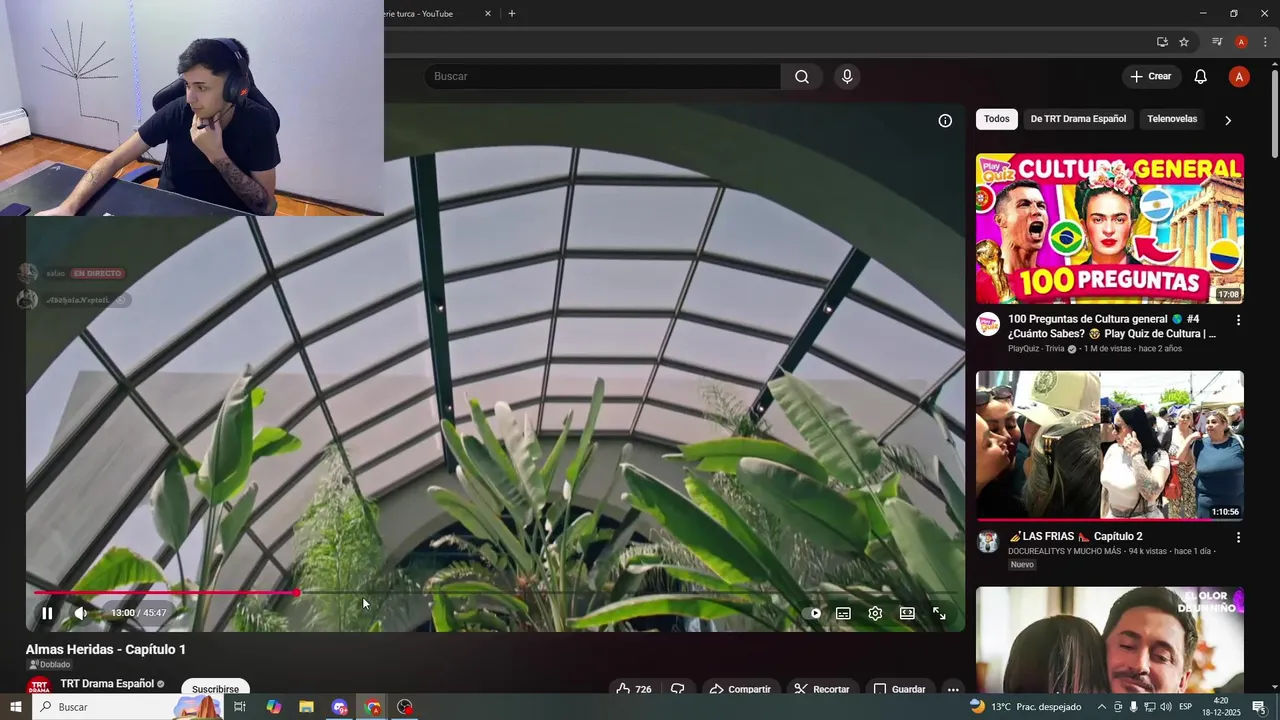Open the Crear button
Viewport: 1280px width, 720px height.
click(x=1151, y=77)
